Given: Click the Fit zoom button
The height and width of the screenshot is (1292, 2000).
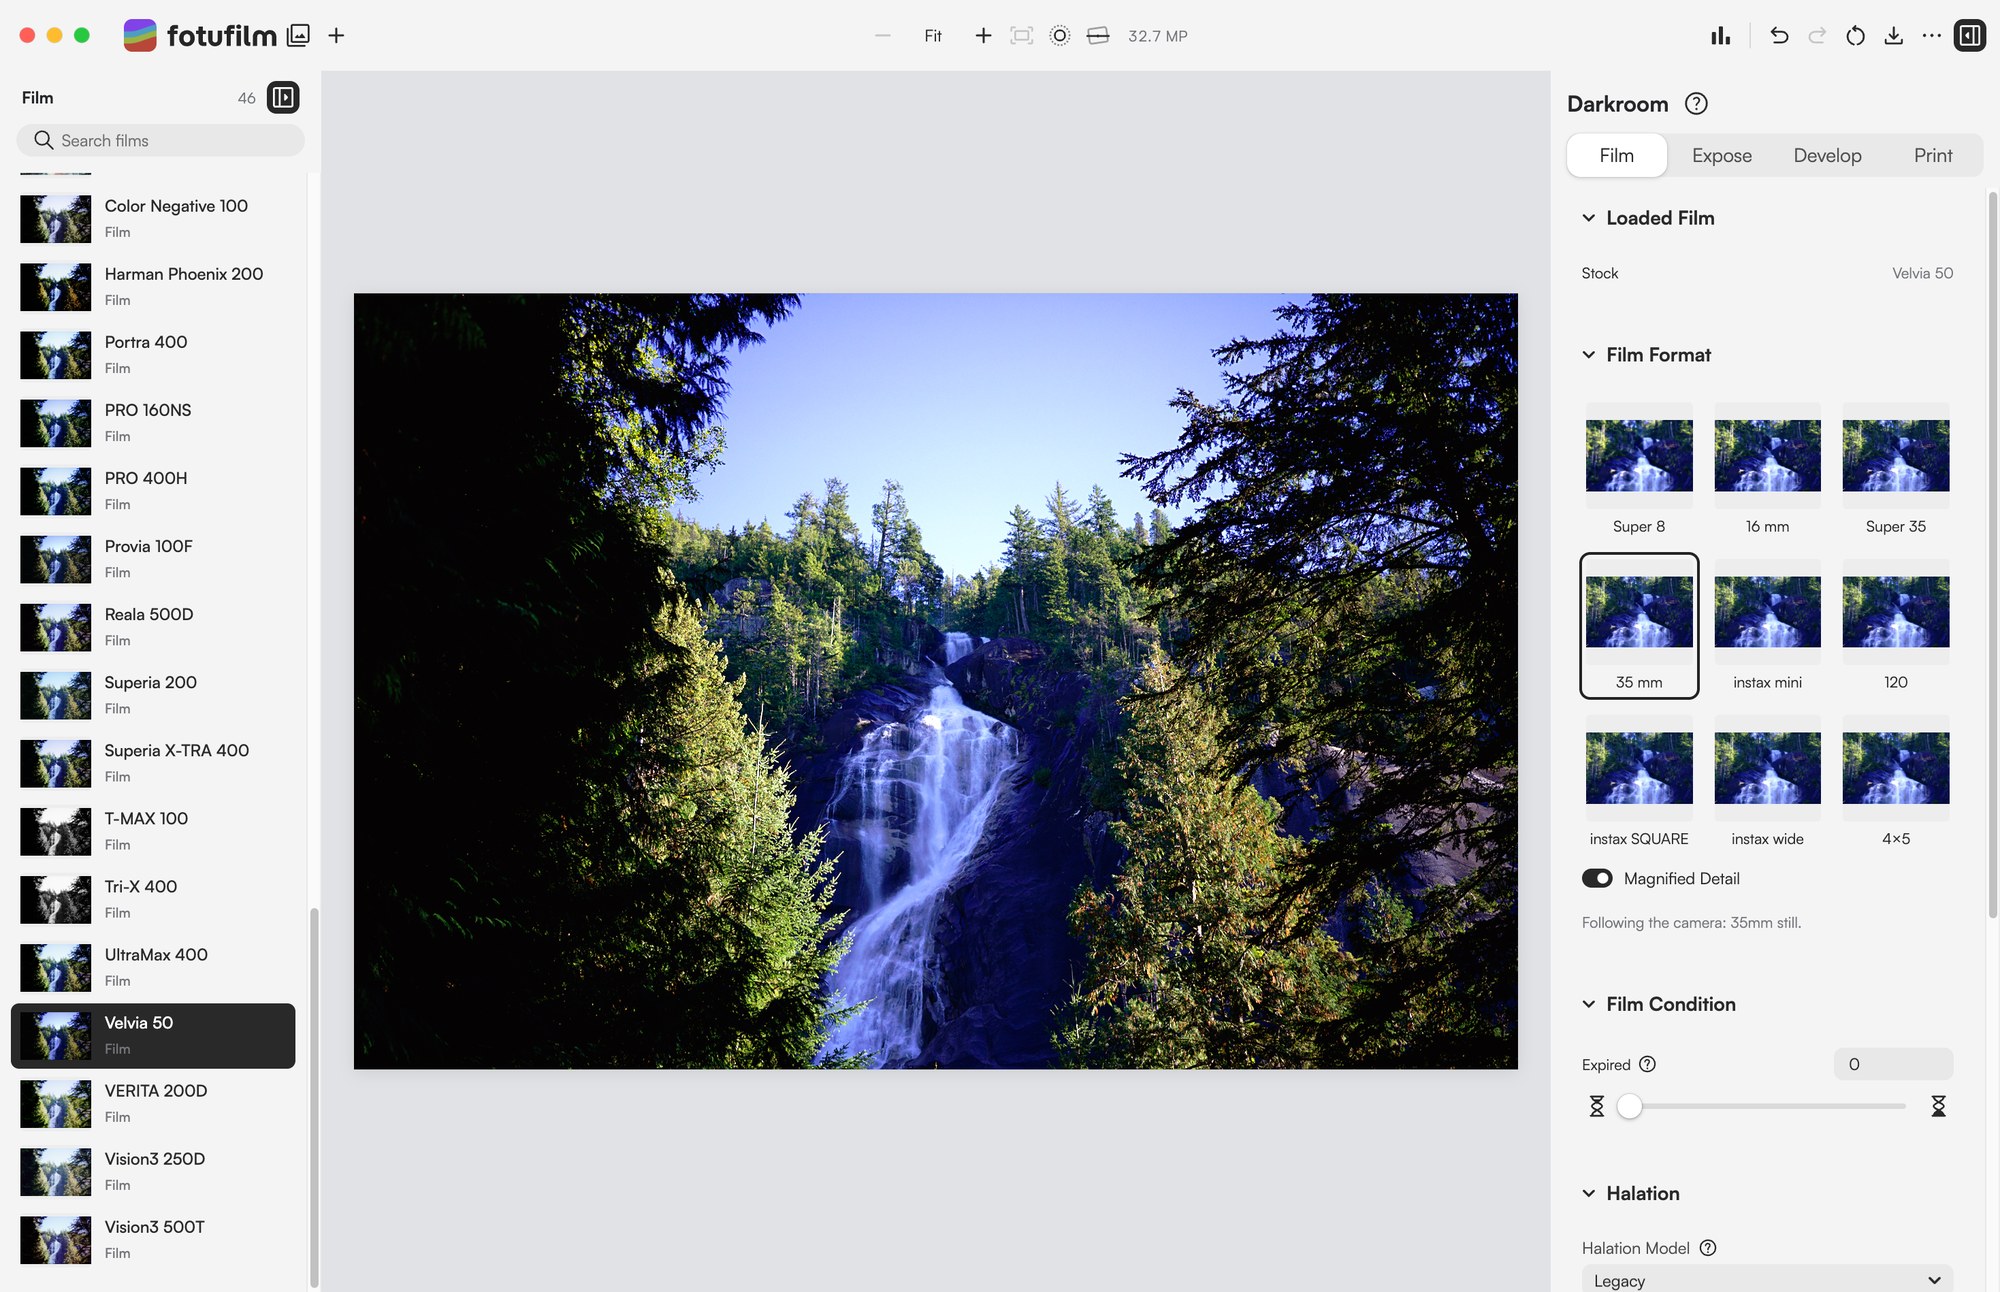Looking at the screenshot, I should click(932, 36).
